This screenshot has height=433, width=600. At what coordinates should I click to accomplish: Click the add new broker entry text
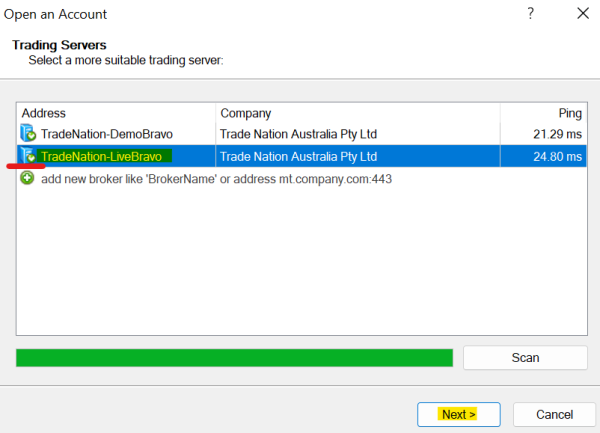[216, 179]
